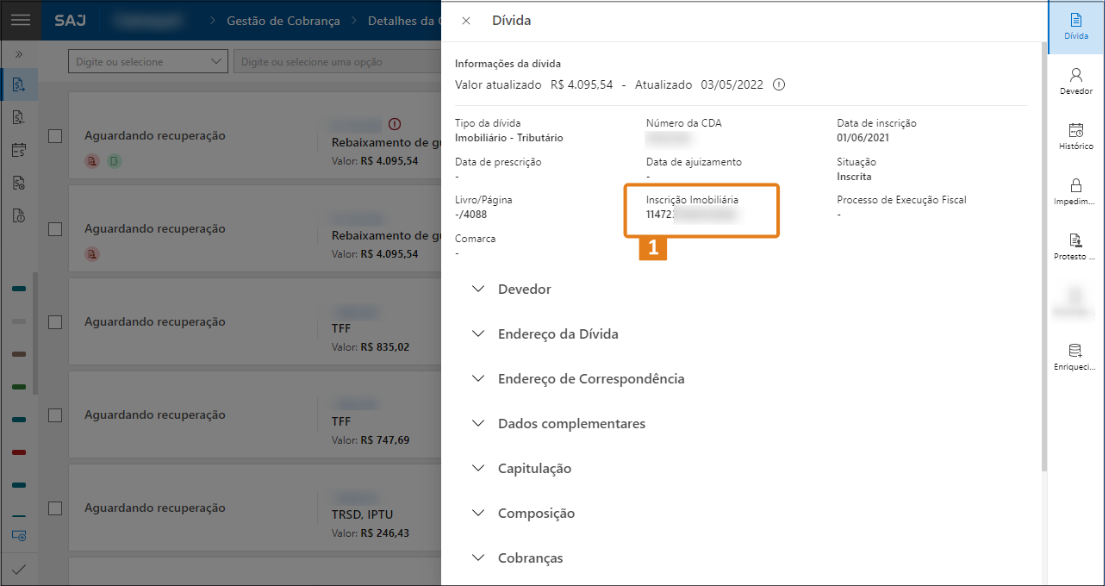
Task: Close the Dívida panel
Action: coord(466,20)
